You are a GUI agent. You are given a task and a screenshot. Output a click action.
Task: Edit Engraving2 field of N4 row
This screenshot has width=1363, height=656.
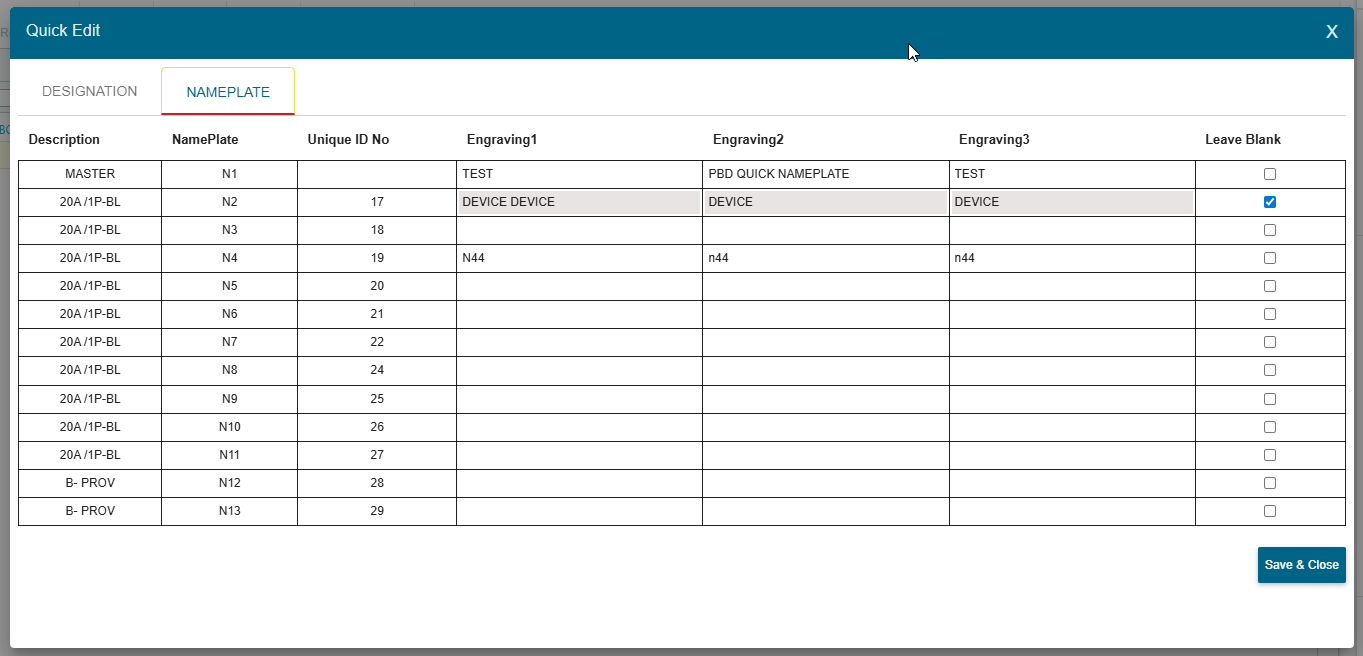click(x=825, y=258)
